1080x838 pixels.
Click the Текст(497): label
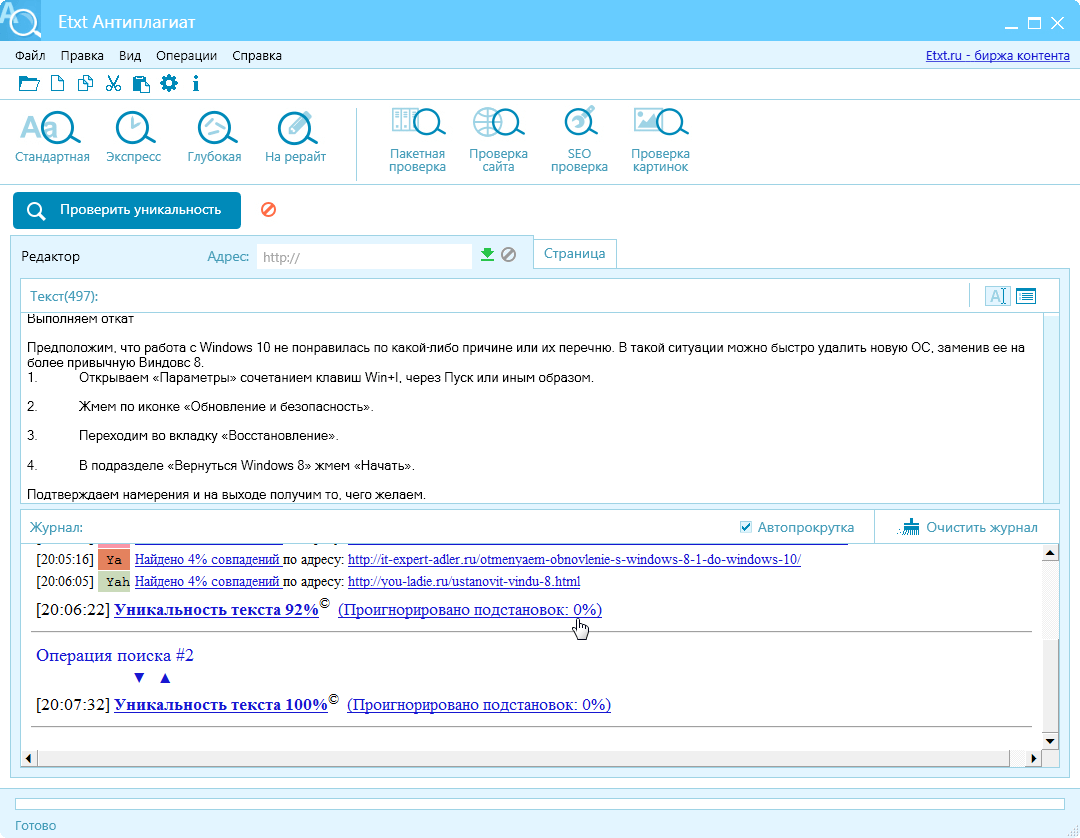point(64,296)
